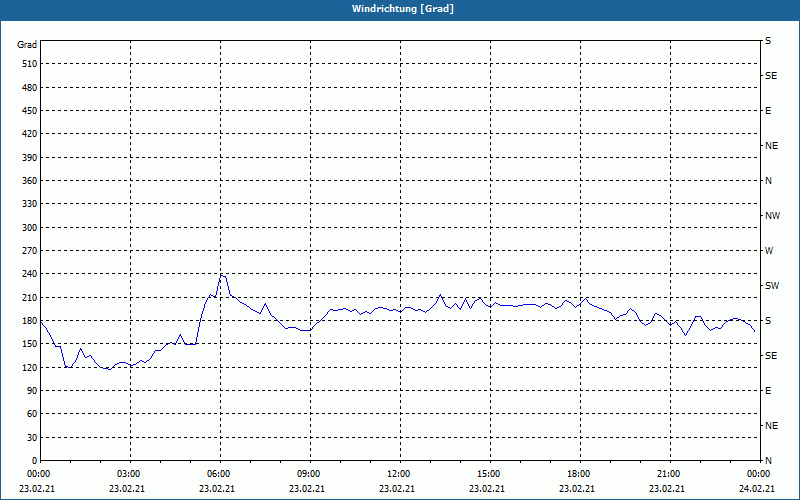Click the 'Grad' axis unit label
The width and height of the screenshot is (800, 500).
point(27,45)
